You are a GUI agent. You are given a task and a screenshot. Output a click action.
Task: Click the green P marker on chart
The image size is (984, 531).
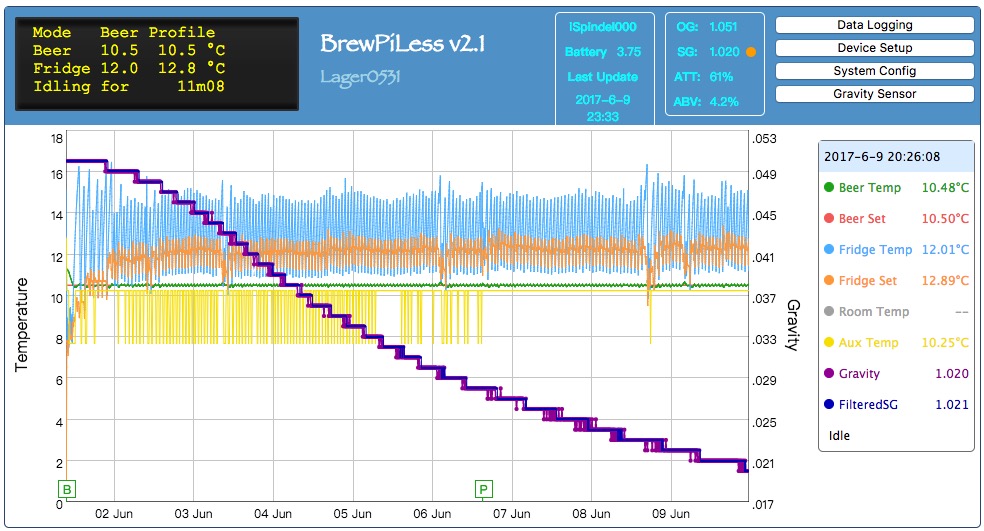pos(483,489)
